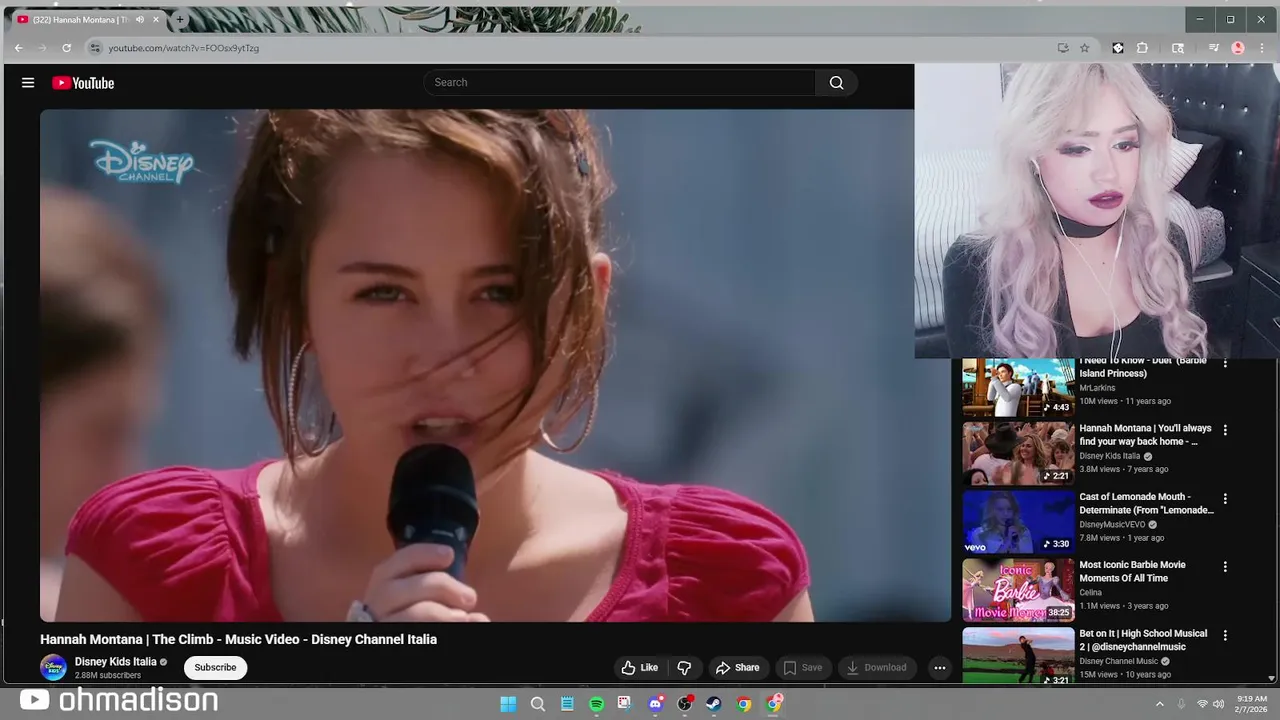
Task: Click the tab search screen icon
Action: click(1178, 48)
